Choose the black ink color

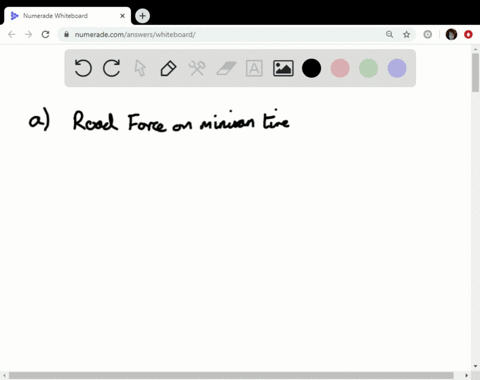[x=311, y=68]
